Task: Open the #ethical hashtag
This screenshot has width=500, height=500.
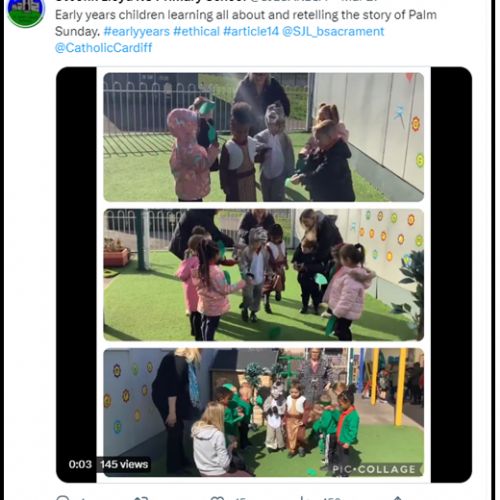Action: (196, 31)
